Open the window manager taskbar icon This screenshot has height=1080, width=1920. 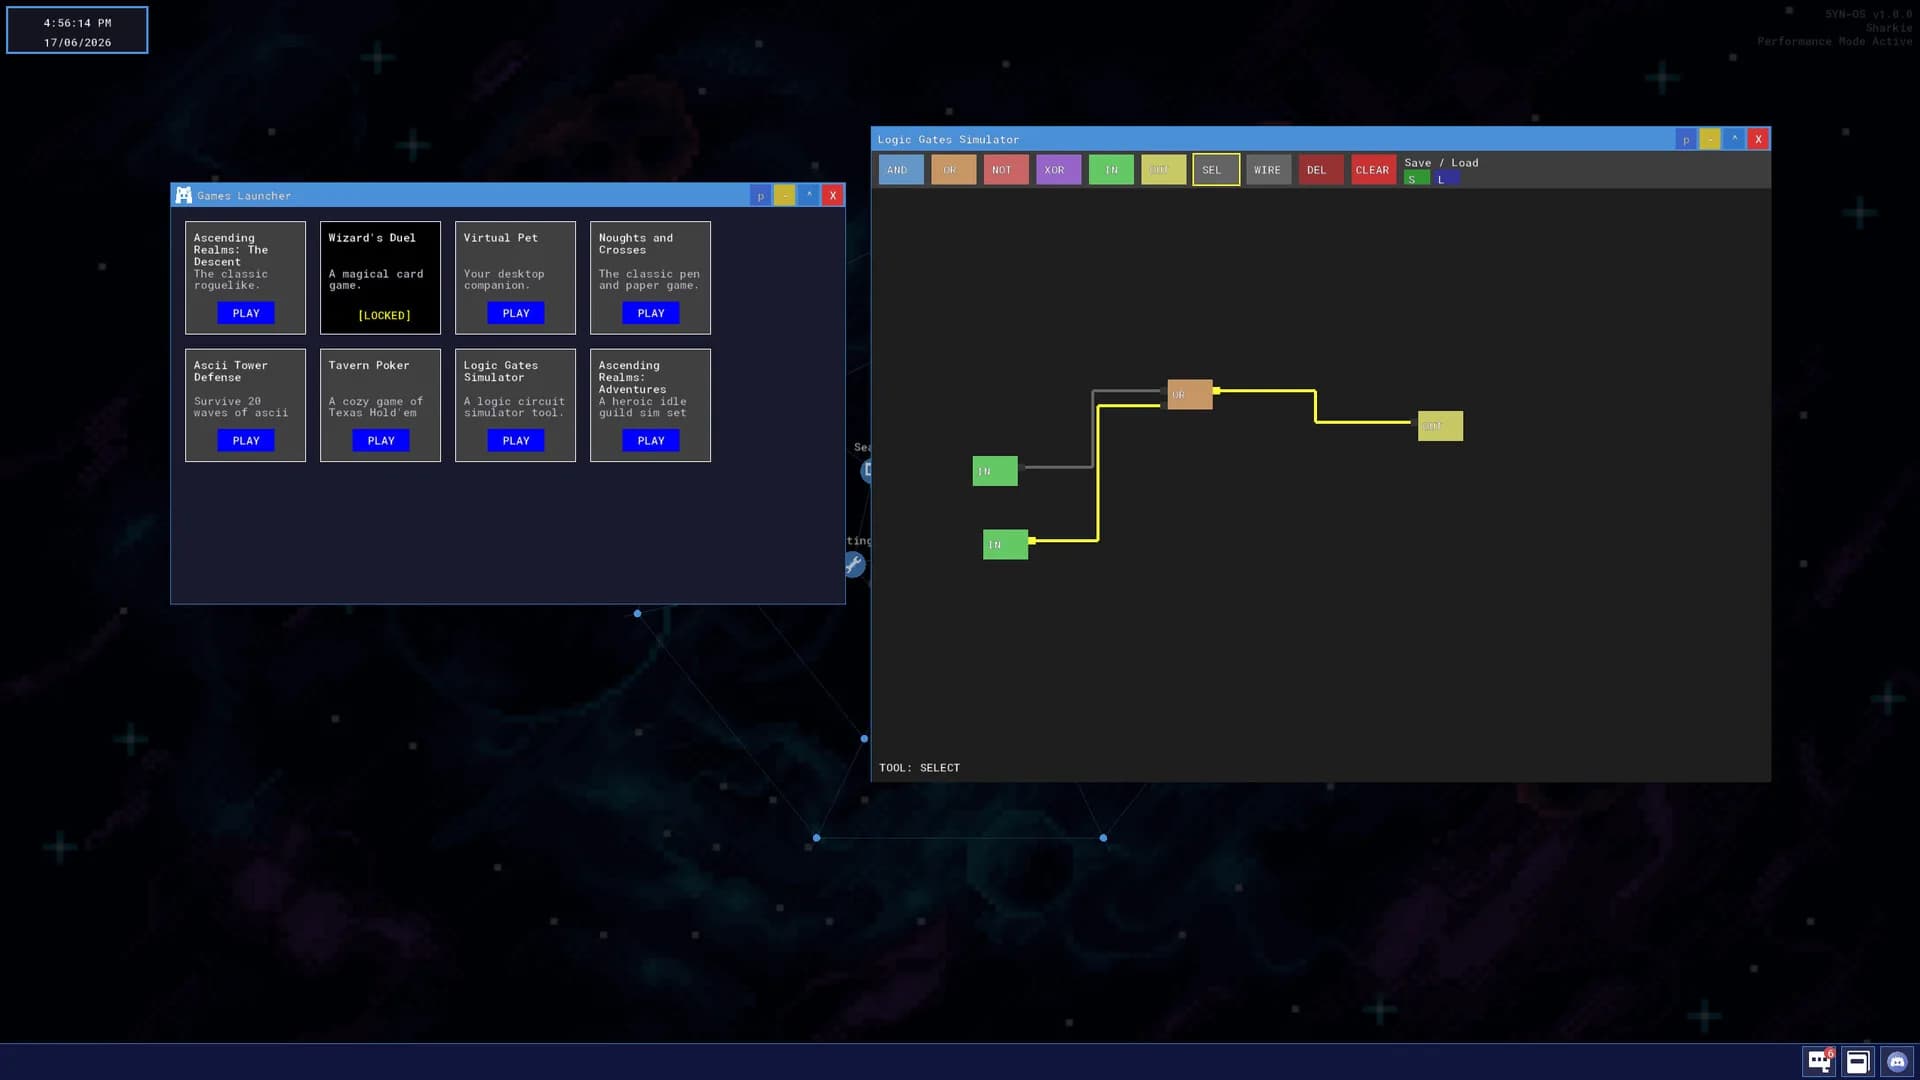pyautogui.click(x=1858, y=1062)
